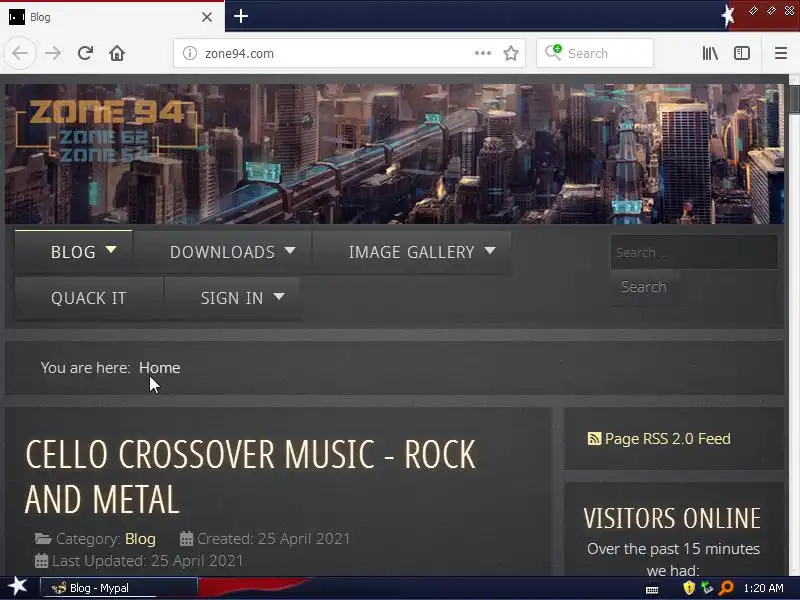Image resolution: width=800 pixels, height=600 pixels.
Task: Click the RSS feed orange icon
Action: pos(594,439)
